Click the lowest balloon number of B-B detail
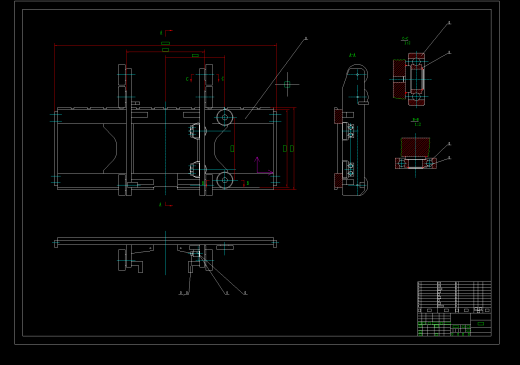Image resolution: width=520 pixels, height=365 pixels. (449, 158)
